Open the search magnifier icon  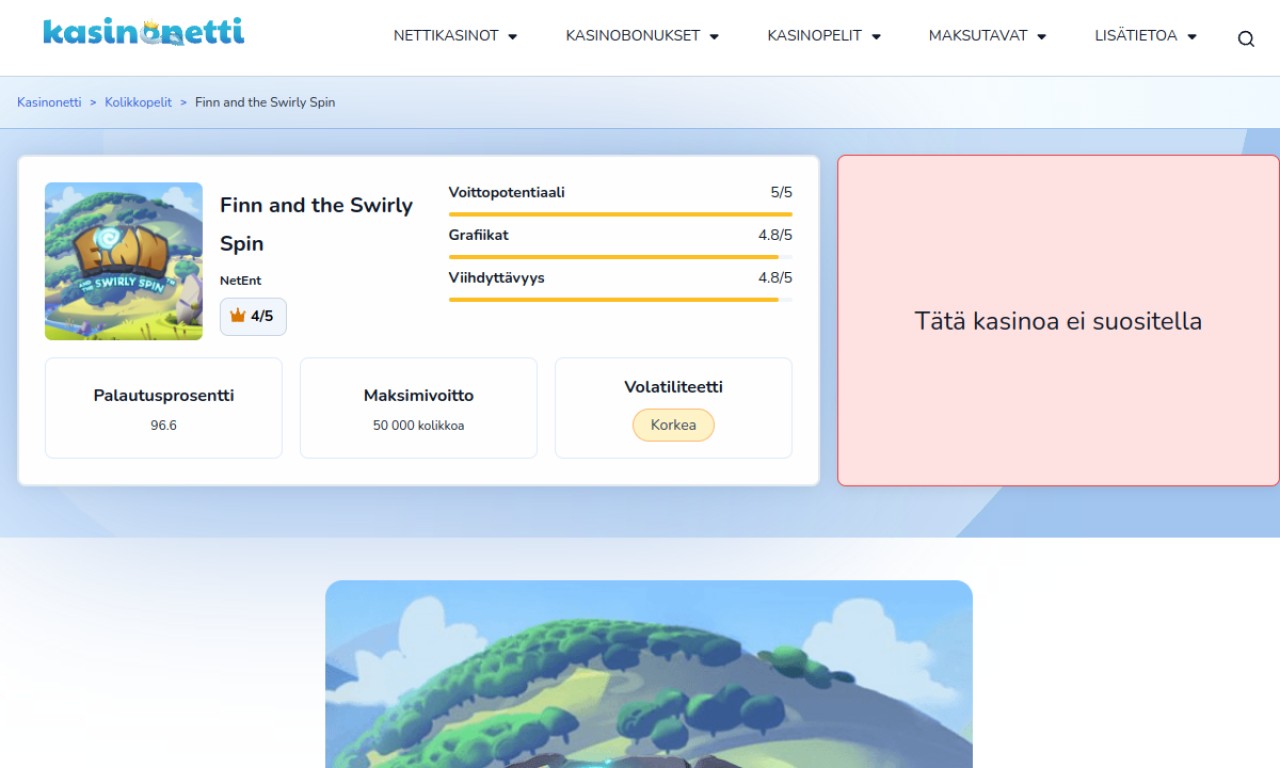[1246, 39]
